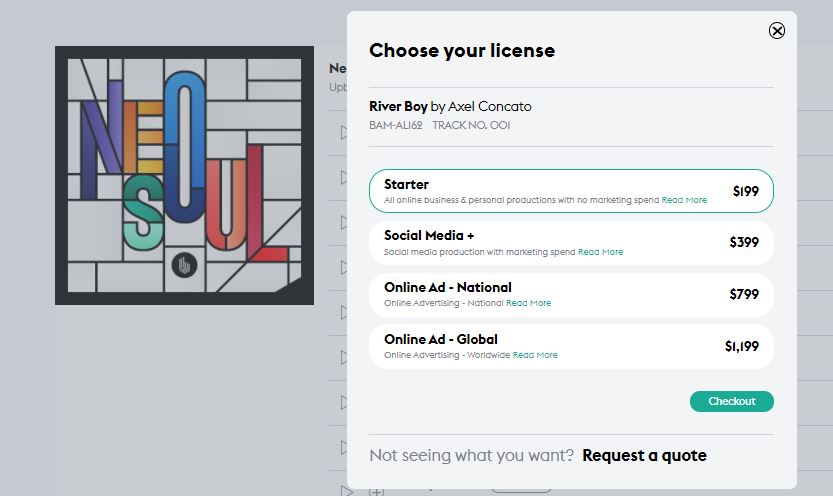833x496 pixels.
Task: Choose the Social Media + license
Action: coord(571,243)
